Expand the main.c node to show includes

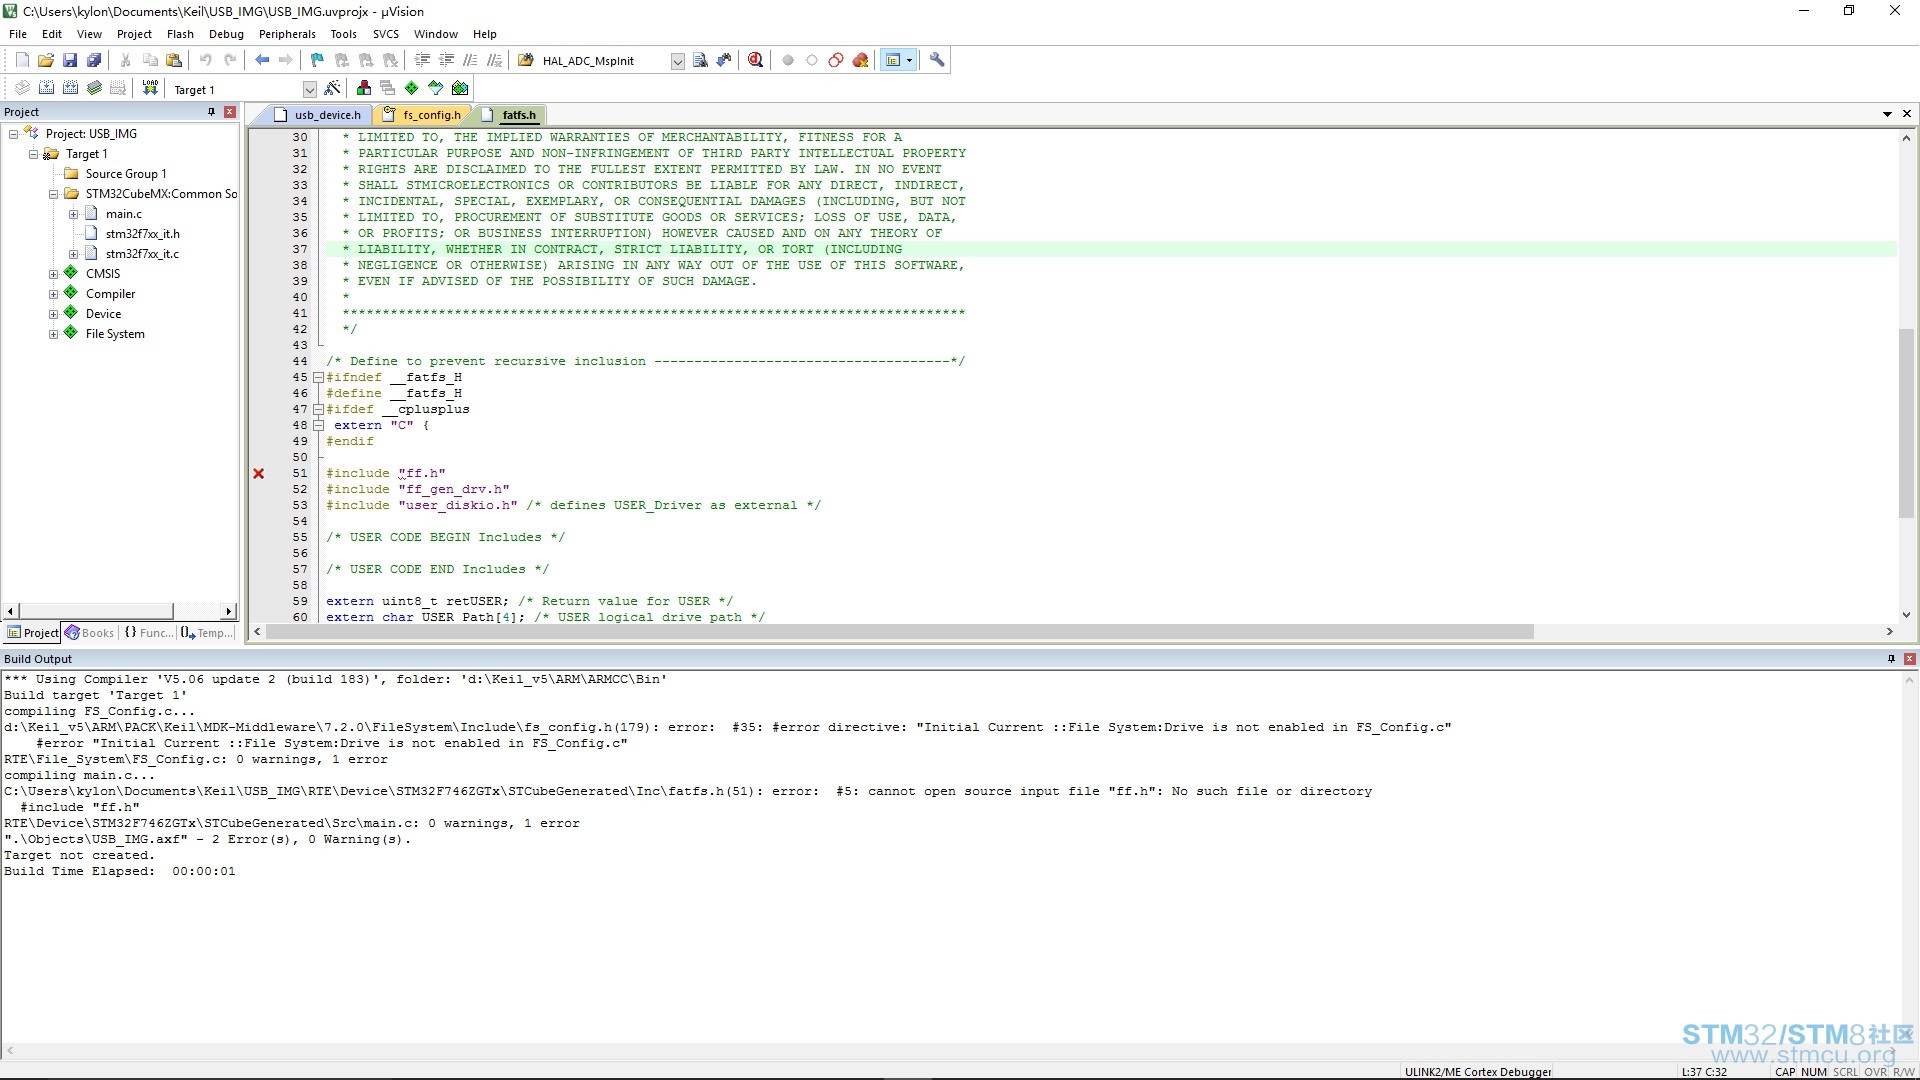[73, 214]
